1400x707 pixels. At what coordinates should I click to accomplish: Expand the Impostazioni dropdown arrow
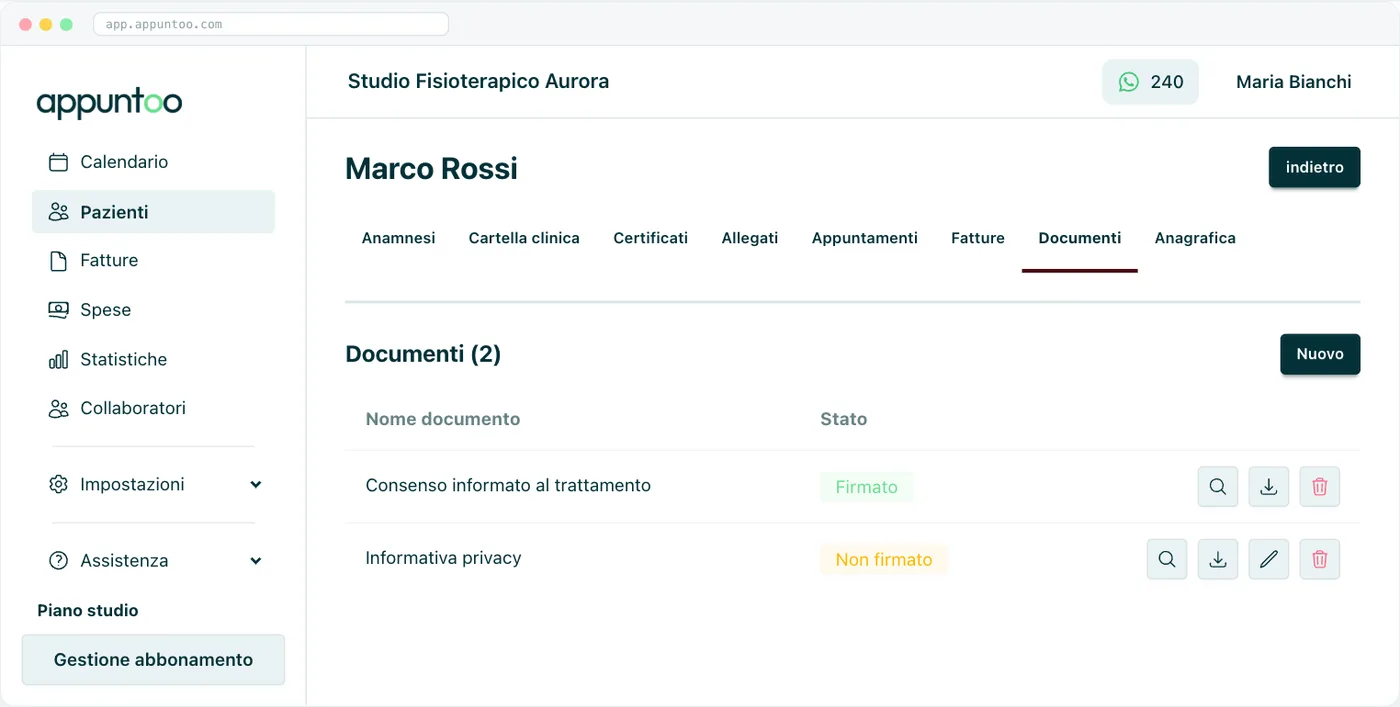click(256, 484)
